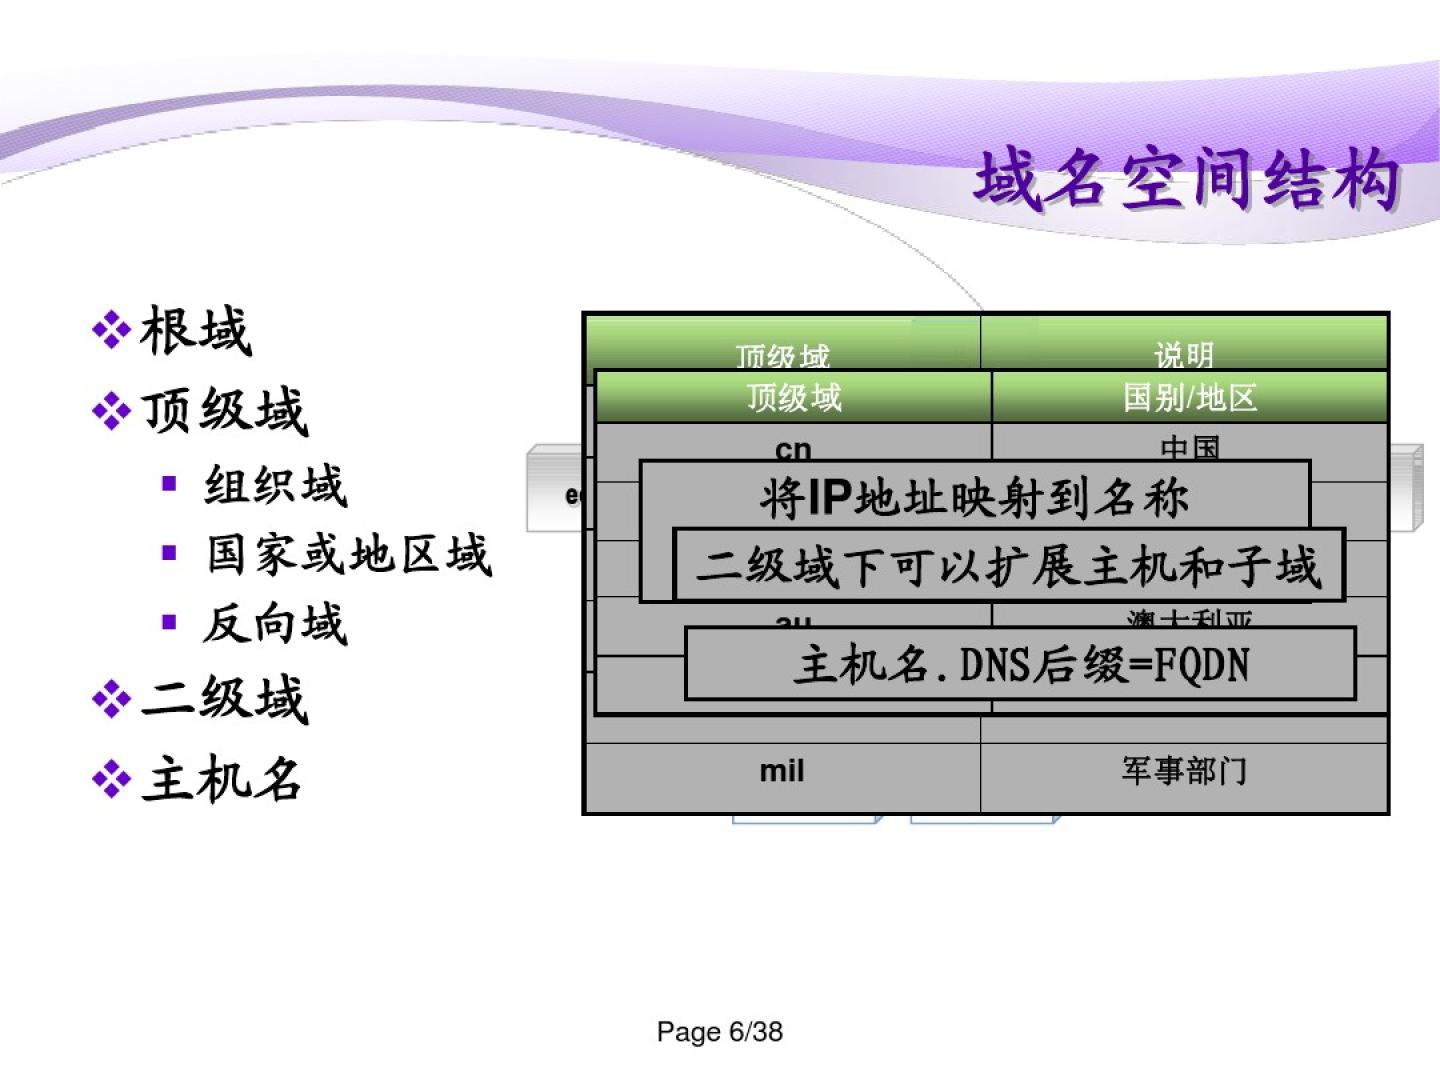Select the 反向域 sub-item text
This screenshot has width=1440, height=1080.
click(275, 623)
